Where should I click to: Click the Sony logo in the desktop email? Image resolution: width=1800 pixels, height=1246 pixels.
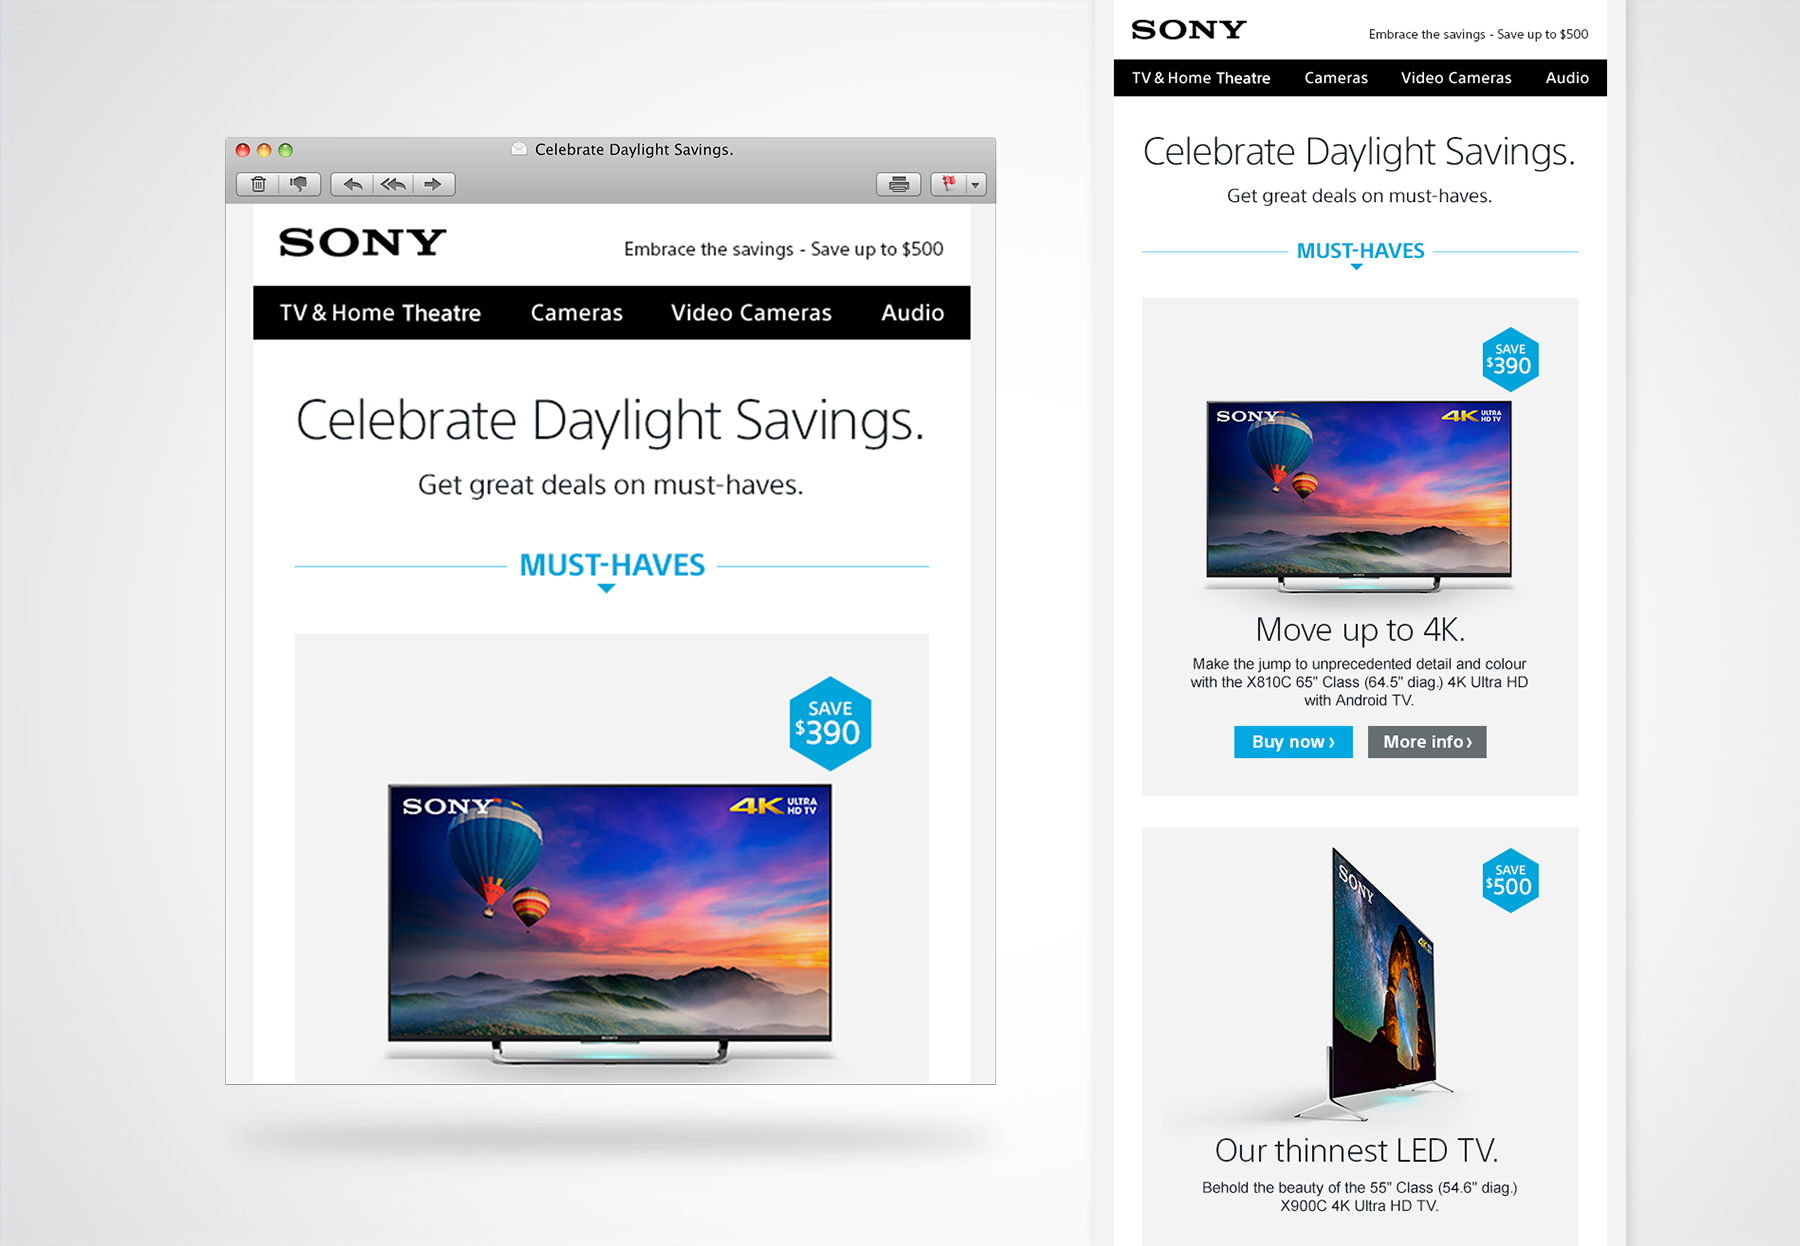click(362, 242)
